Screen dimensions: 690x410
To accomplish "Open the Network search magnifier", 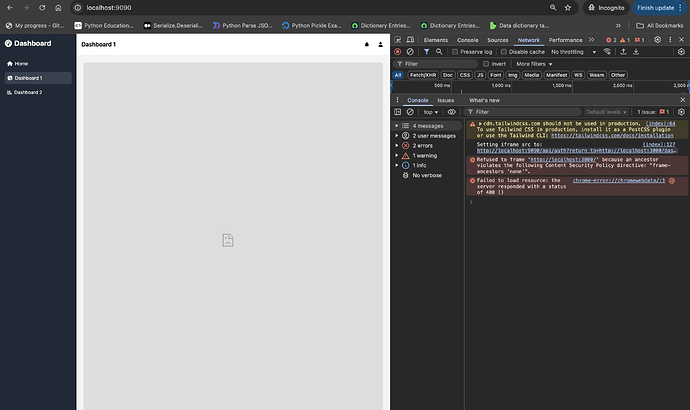I will pyautogui.click(x=439, y=51).
